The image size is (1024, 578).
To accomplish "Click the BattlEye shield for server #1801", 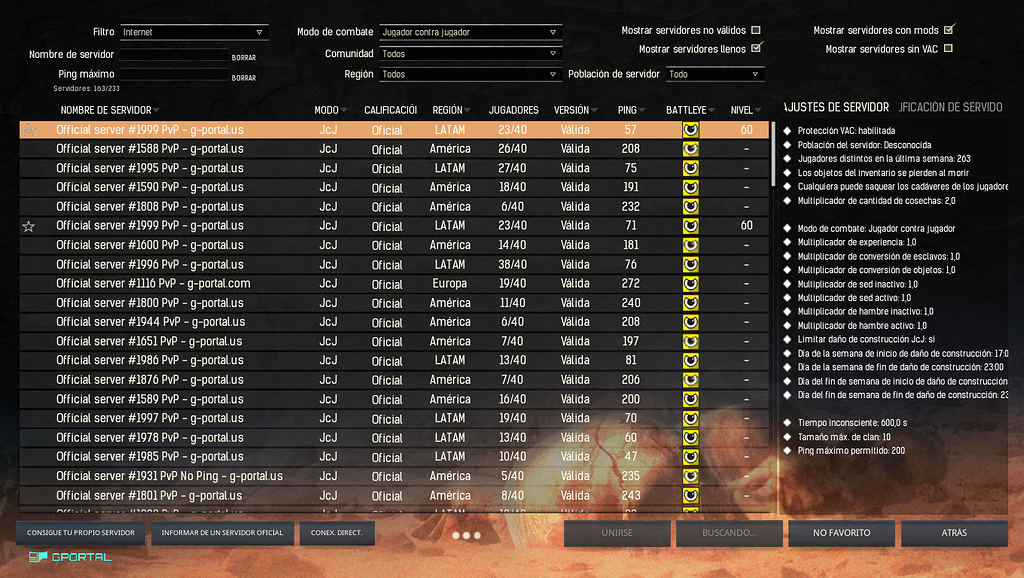I will coord(689,495).
